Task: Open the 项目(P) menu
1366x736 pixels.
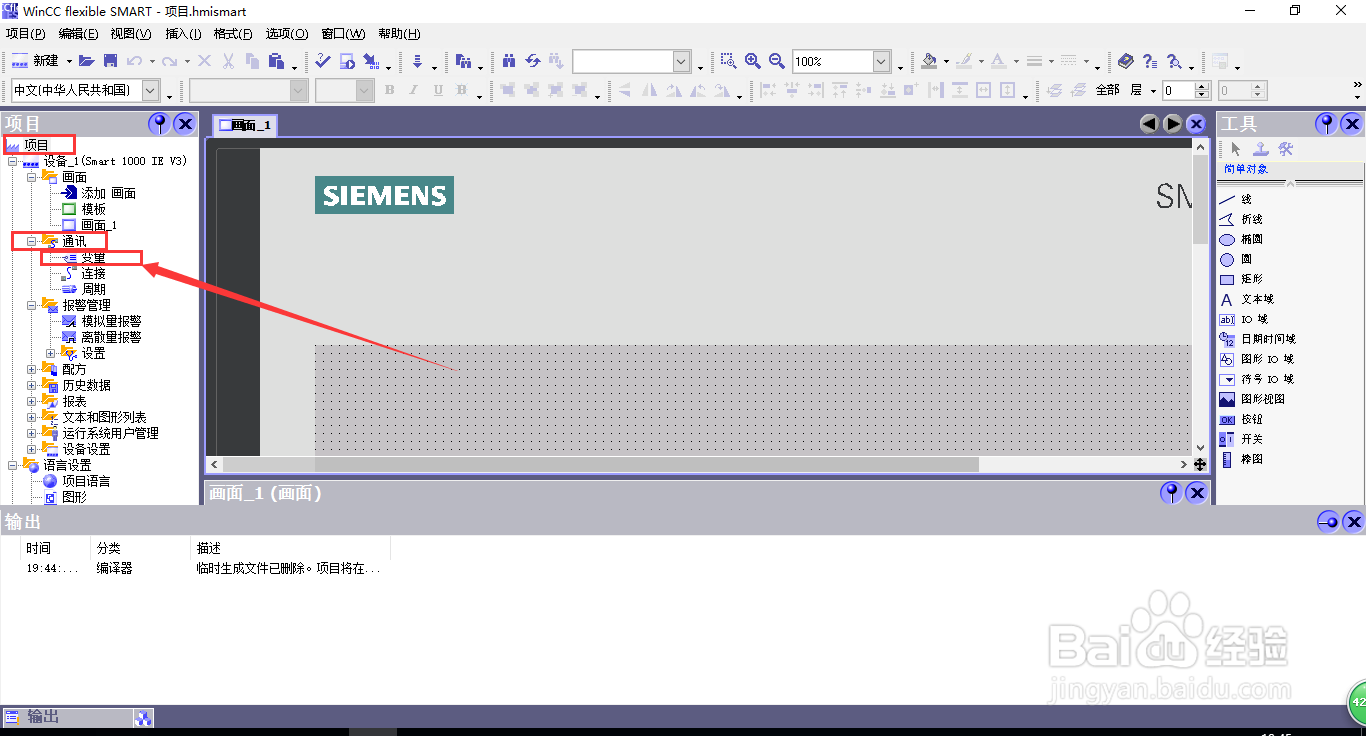Action: (x=26, y=34)
